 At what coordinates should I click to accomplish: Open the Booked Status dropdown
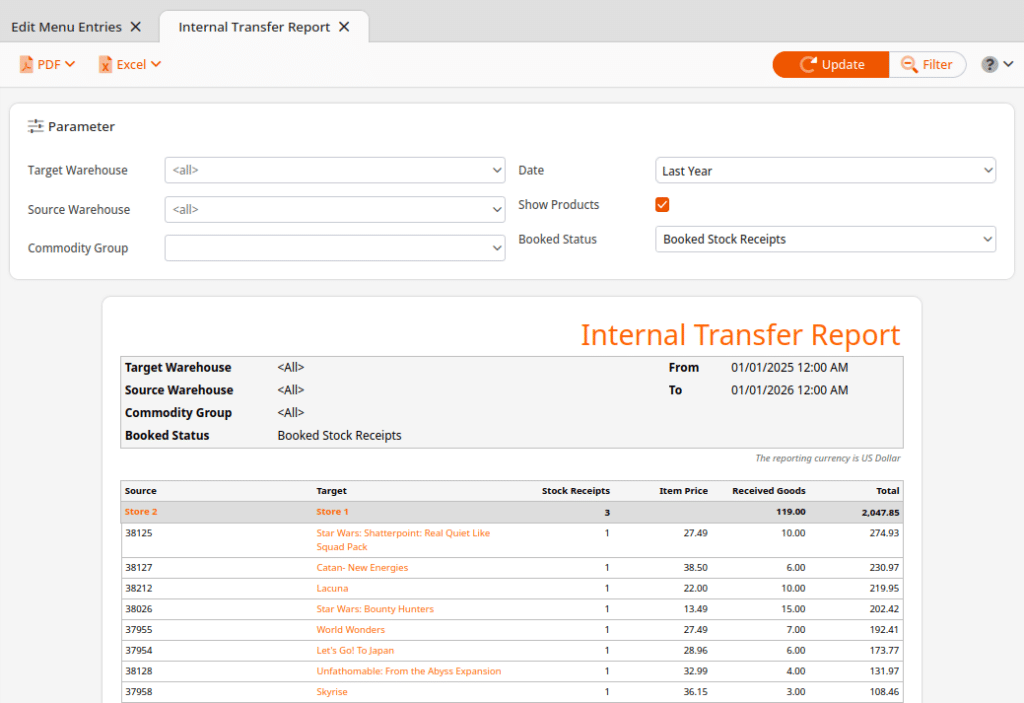pyautogui.click(x=825, y=239)
